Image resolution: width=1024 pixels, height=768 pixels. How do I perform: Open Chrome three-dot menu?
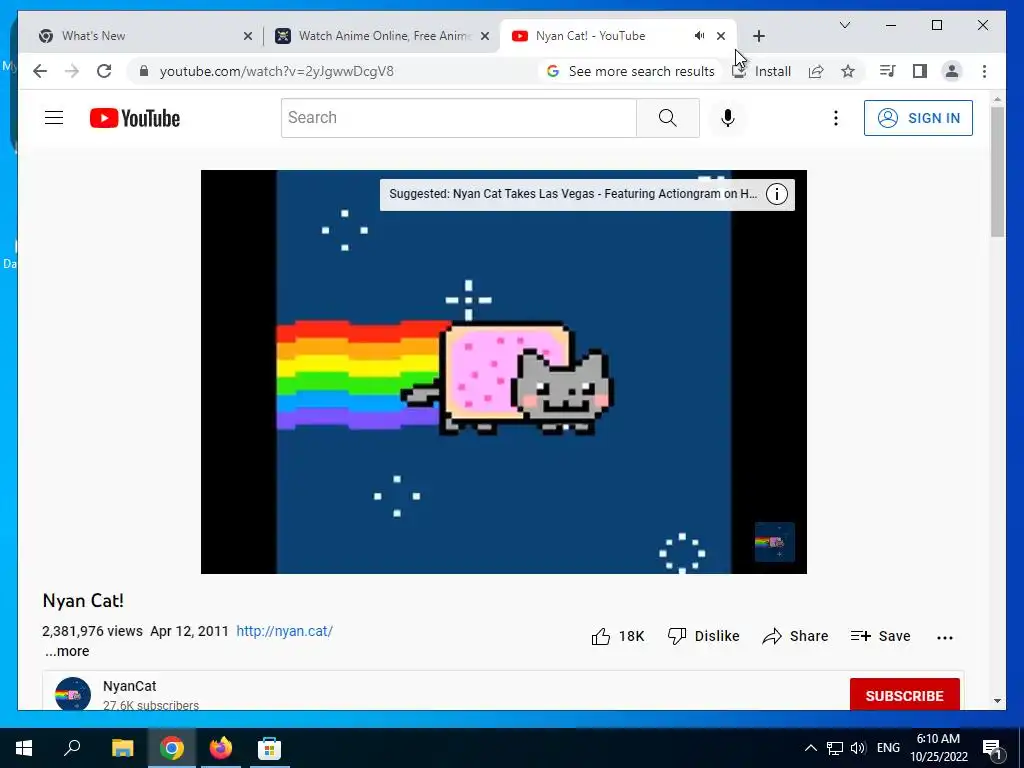click(984, 71)
